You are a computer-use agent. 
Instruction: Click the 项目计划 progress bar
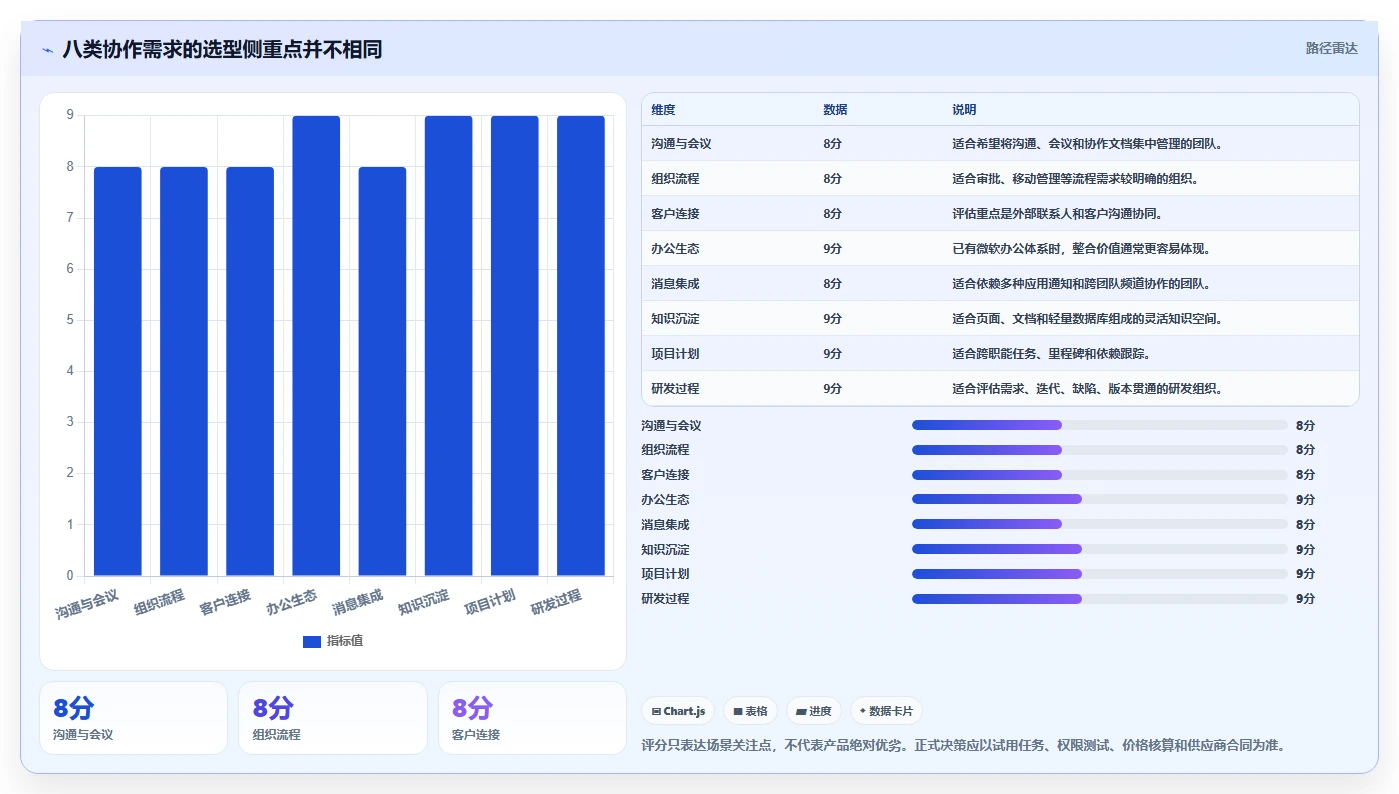(x=1099, y=574)
